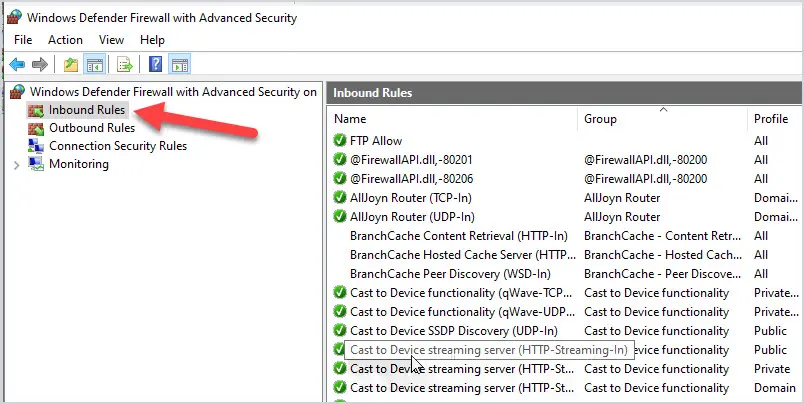Expand the Monitoring tree node
Image resolution: width=804 pixels, height=404 pixels.
[16, 165]
